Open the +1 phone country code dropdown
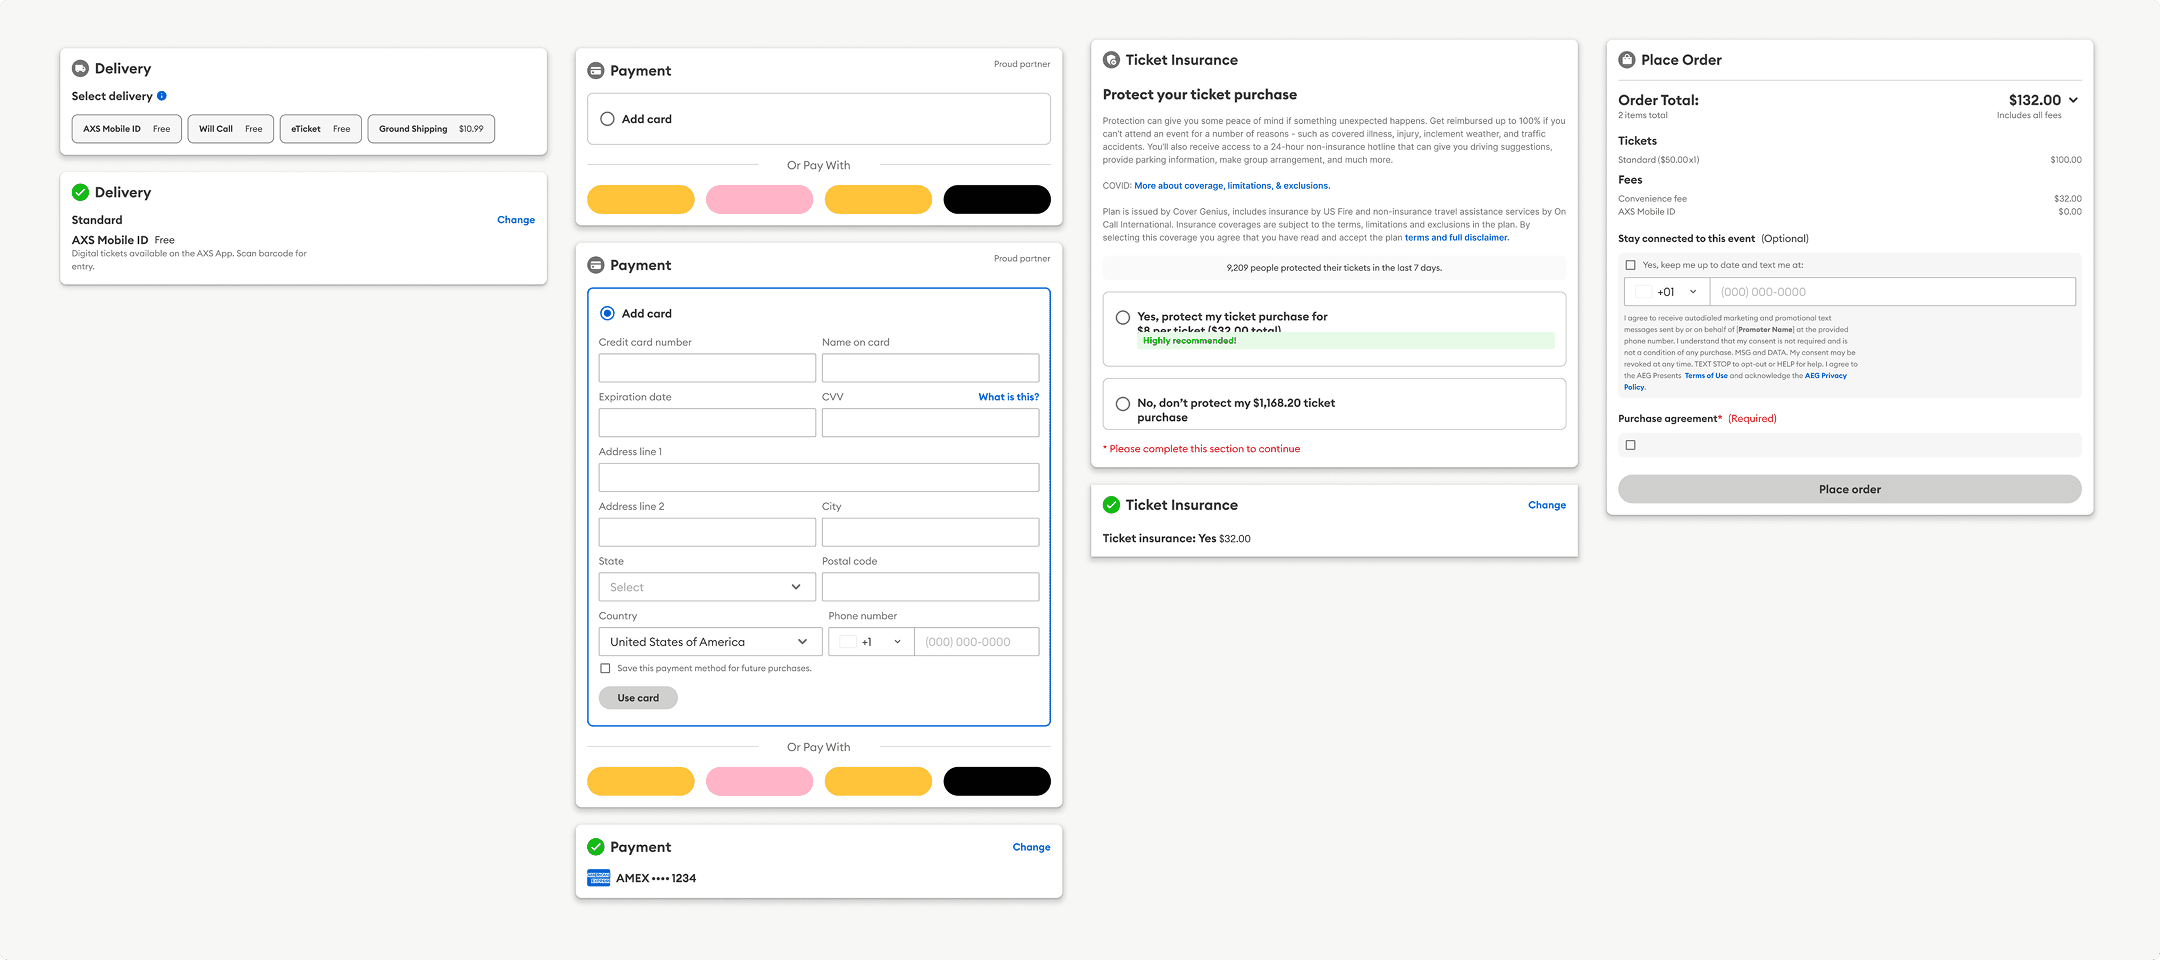2160x960 pixels. [x=871, y=642]
